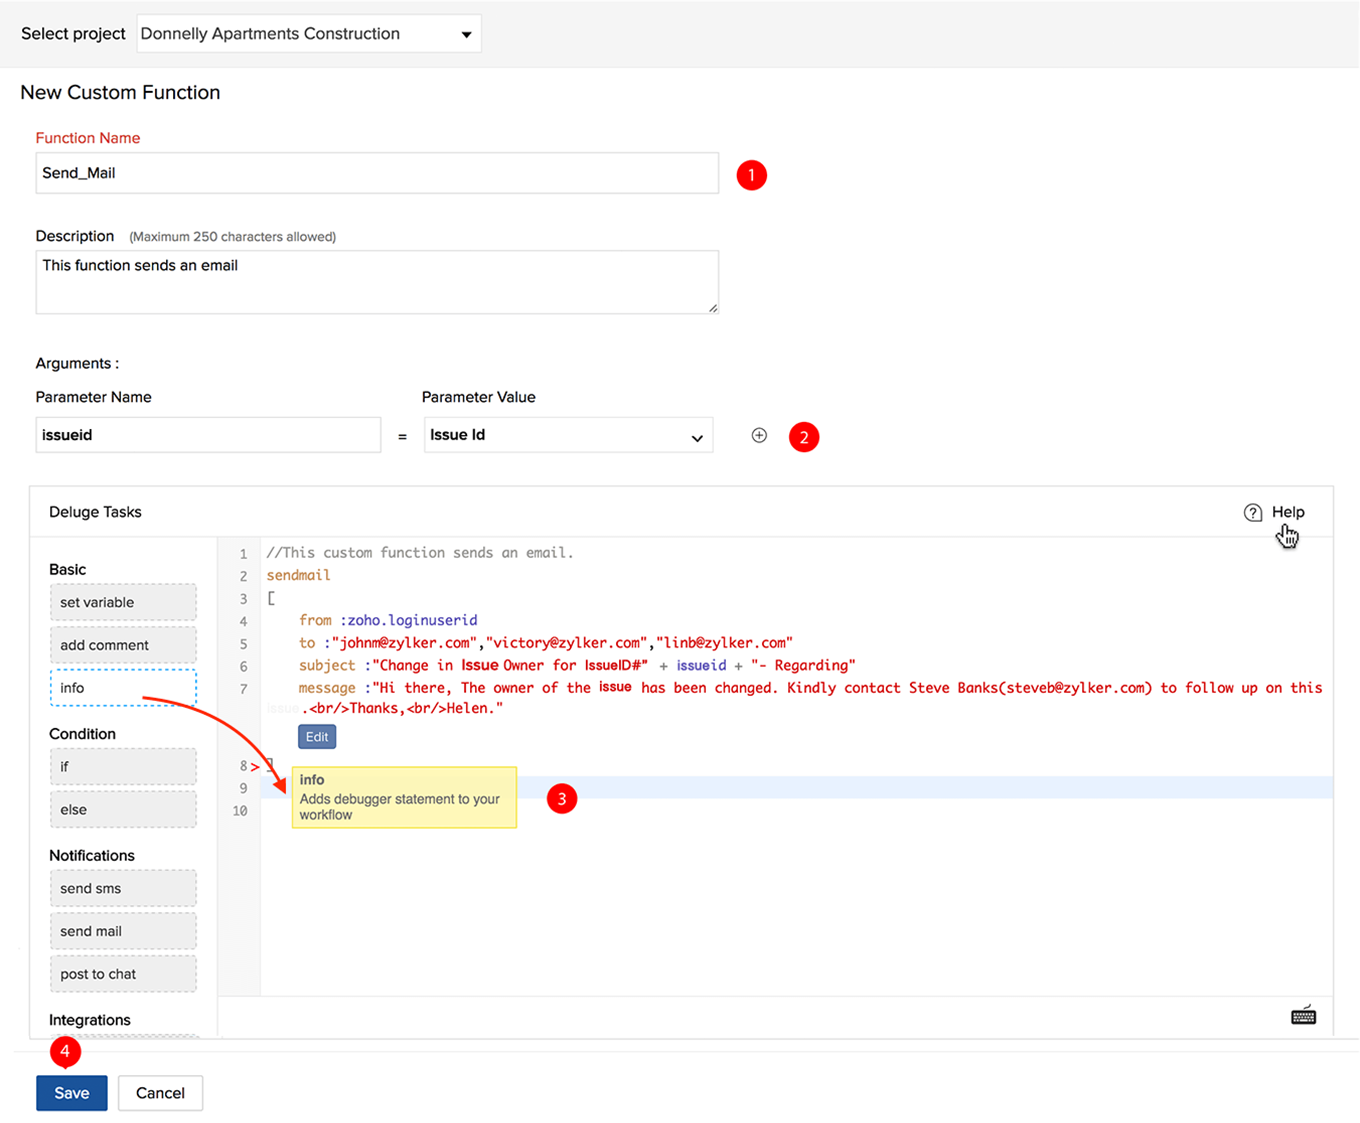Select the set variable task
Screen dimensions: 1360x1123
(123, 602)
